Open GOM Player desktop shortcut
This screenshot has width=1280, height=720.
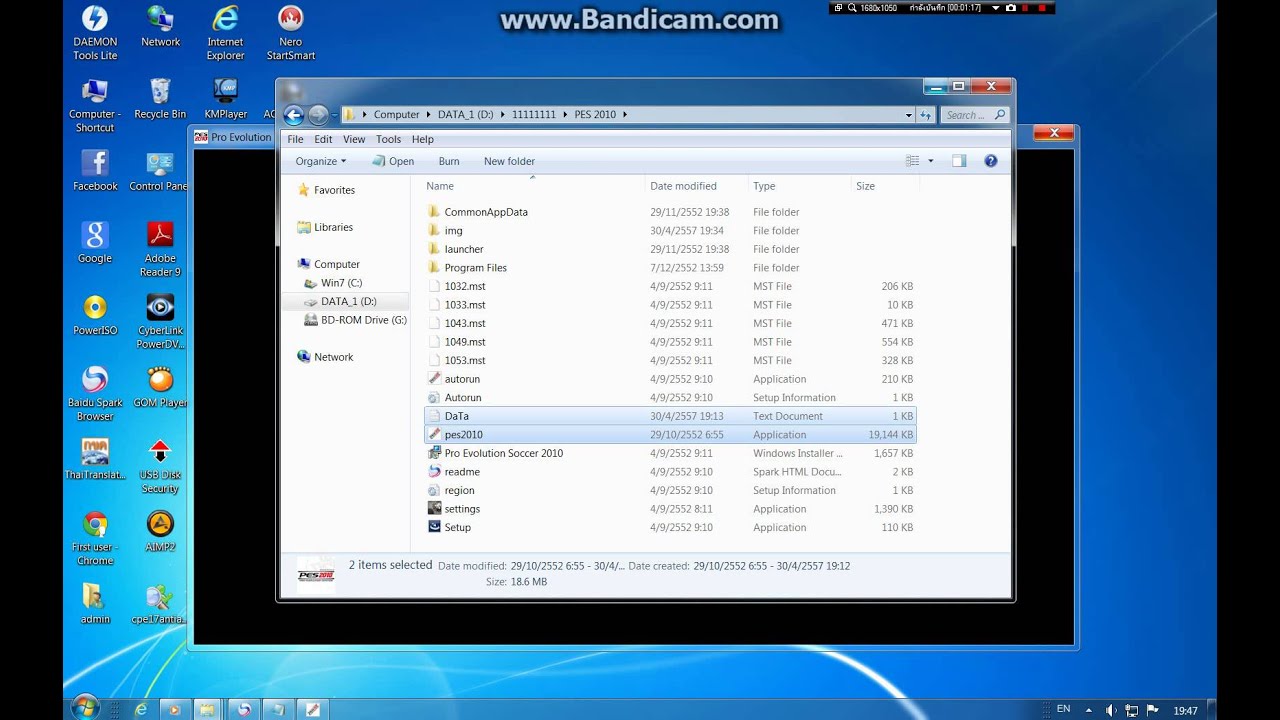click(160, 387)
